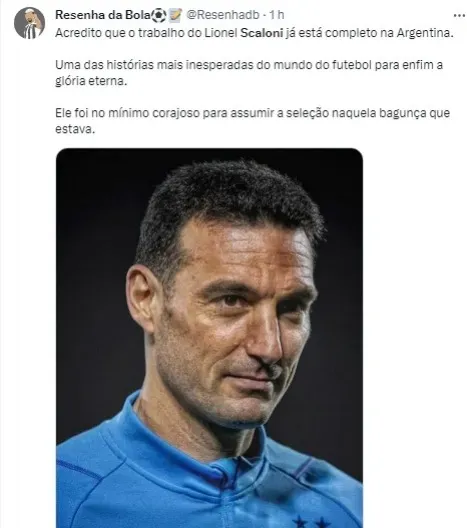Click the Resenha da Bola profile avatar
This screenshot has height=528, width=467.
(30, 23)
